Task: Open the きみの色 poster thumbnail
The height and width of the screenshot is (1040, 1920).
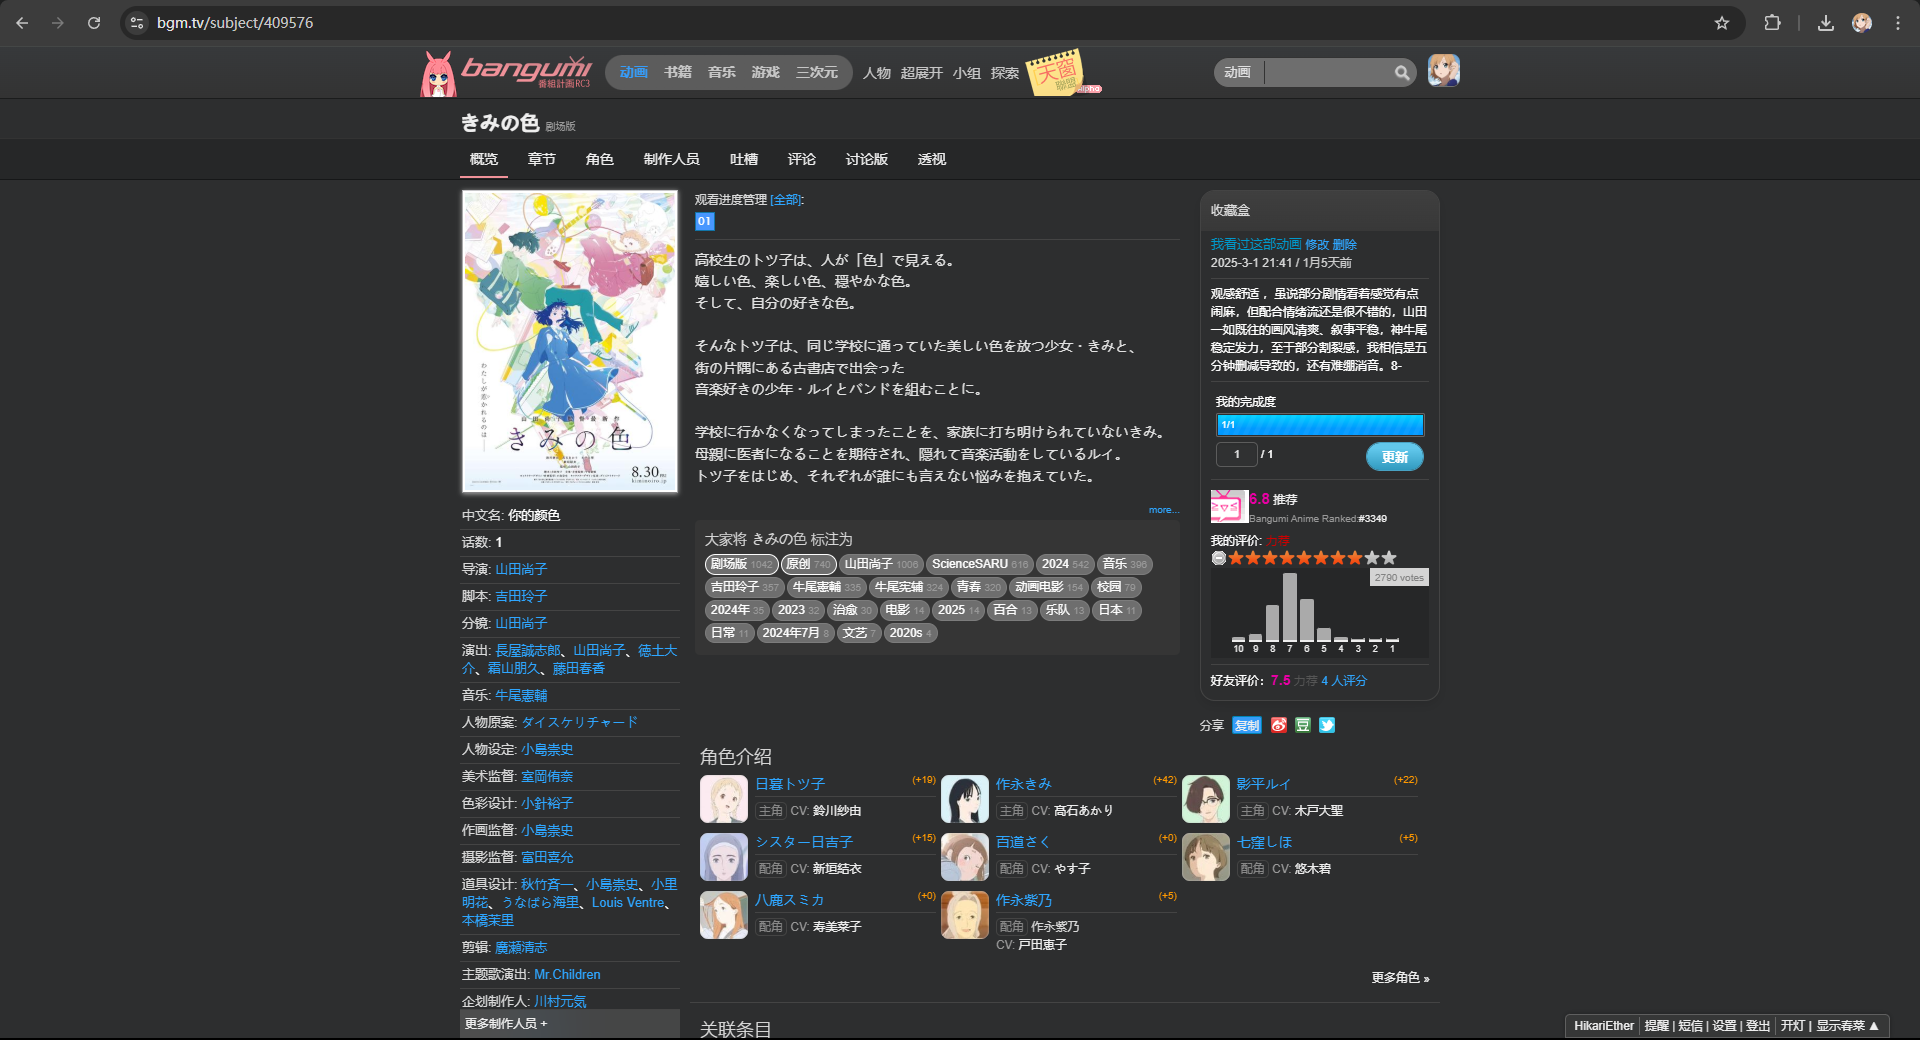Action: (x=570, y=341)
